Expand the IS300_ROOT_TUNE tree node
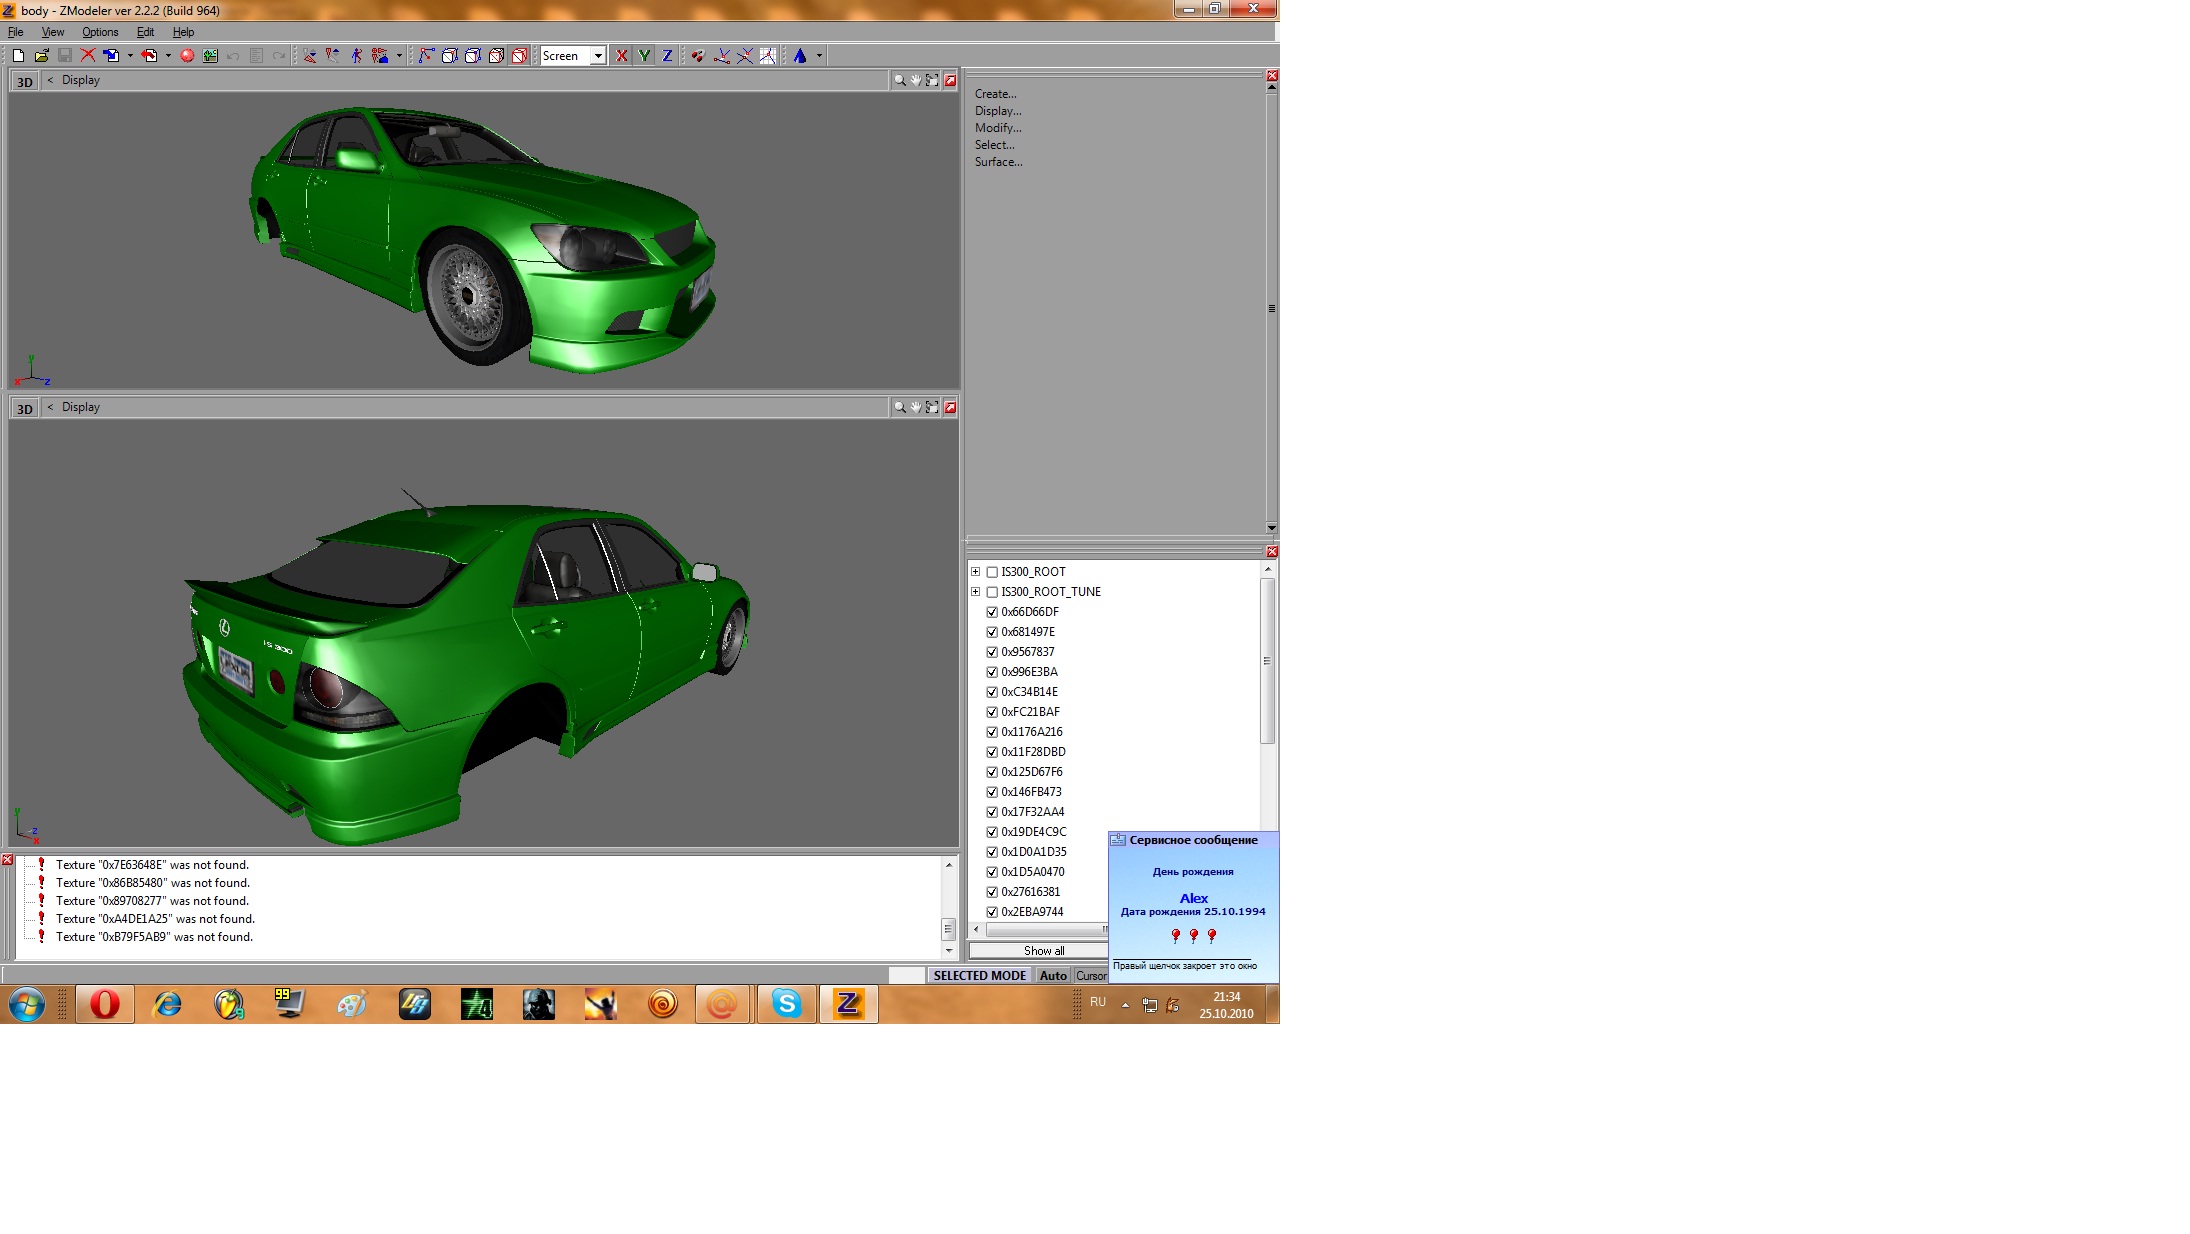The height and width of the screenshot is (1234, 2190). pyautogui.click(x=975, y=592)
